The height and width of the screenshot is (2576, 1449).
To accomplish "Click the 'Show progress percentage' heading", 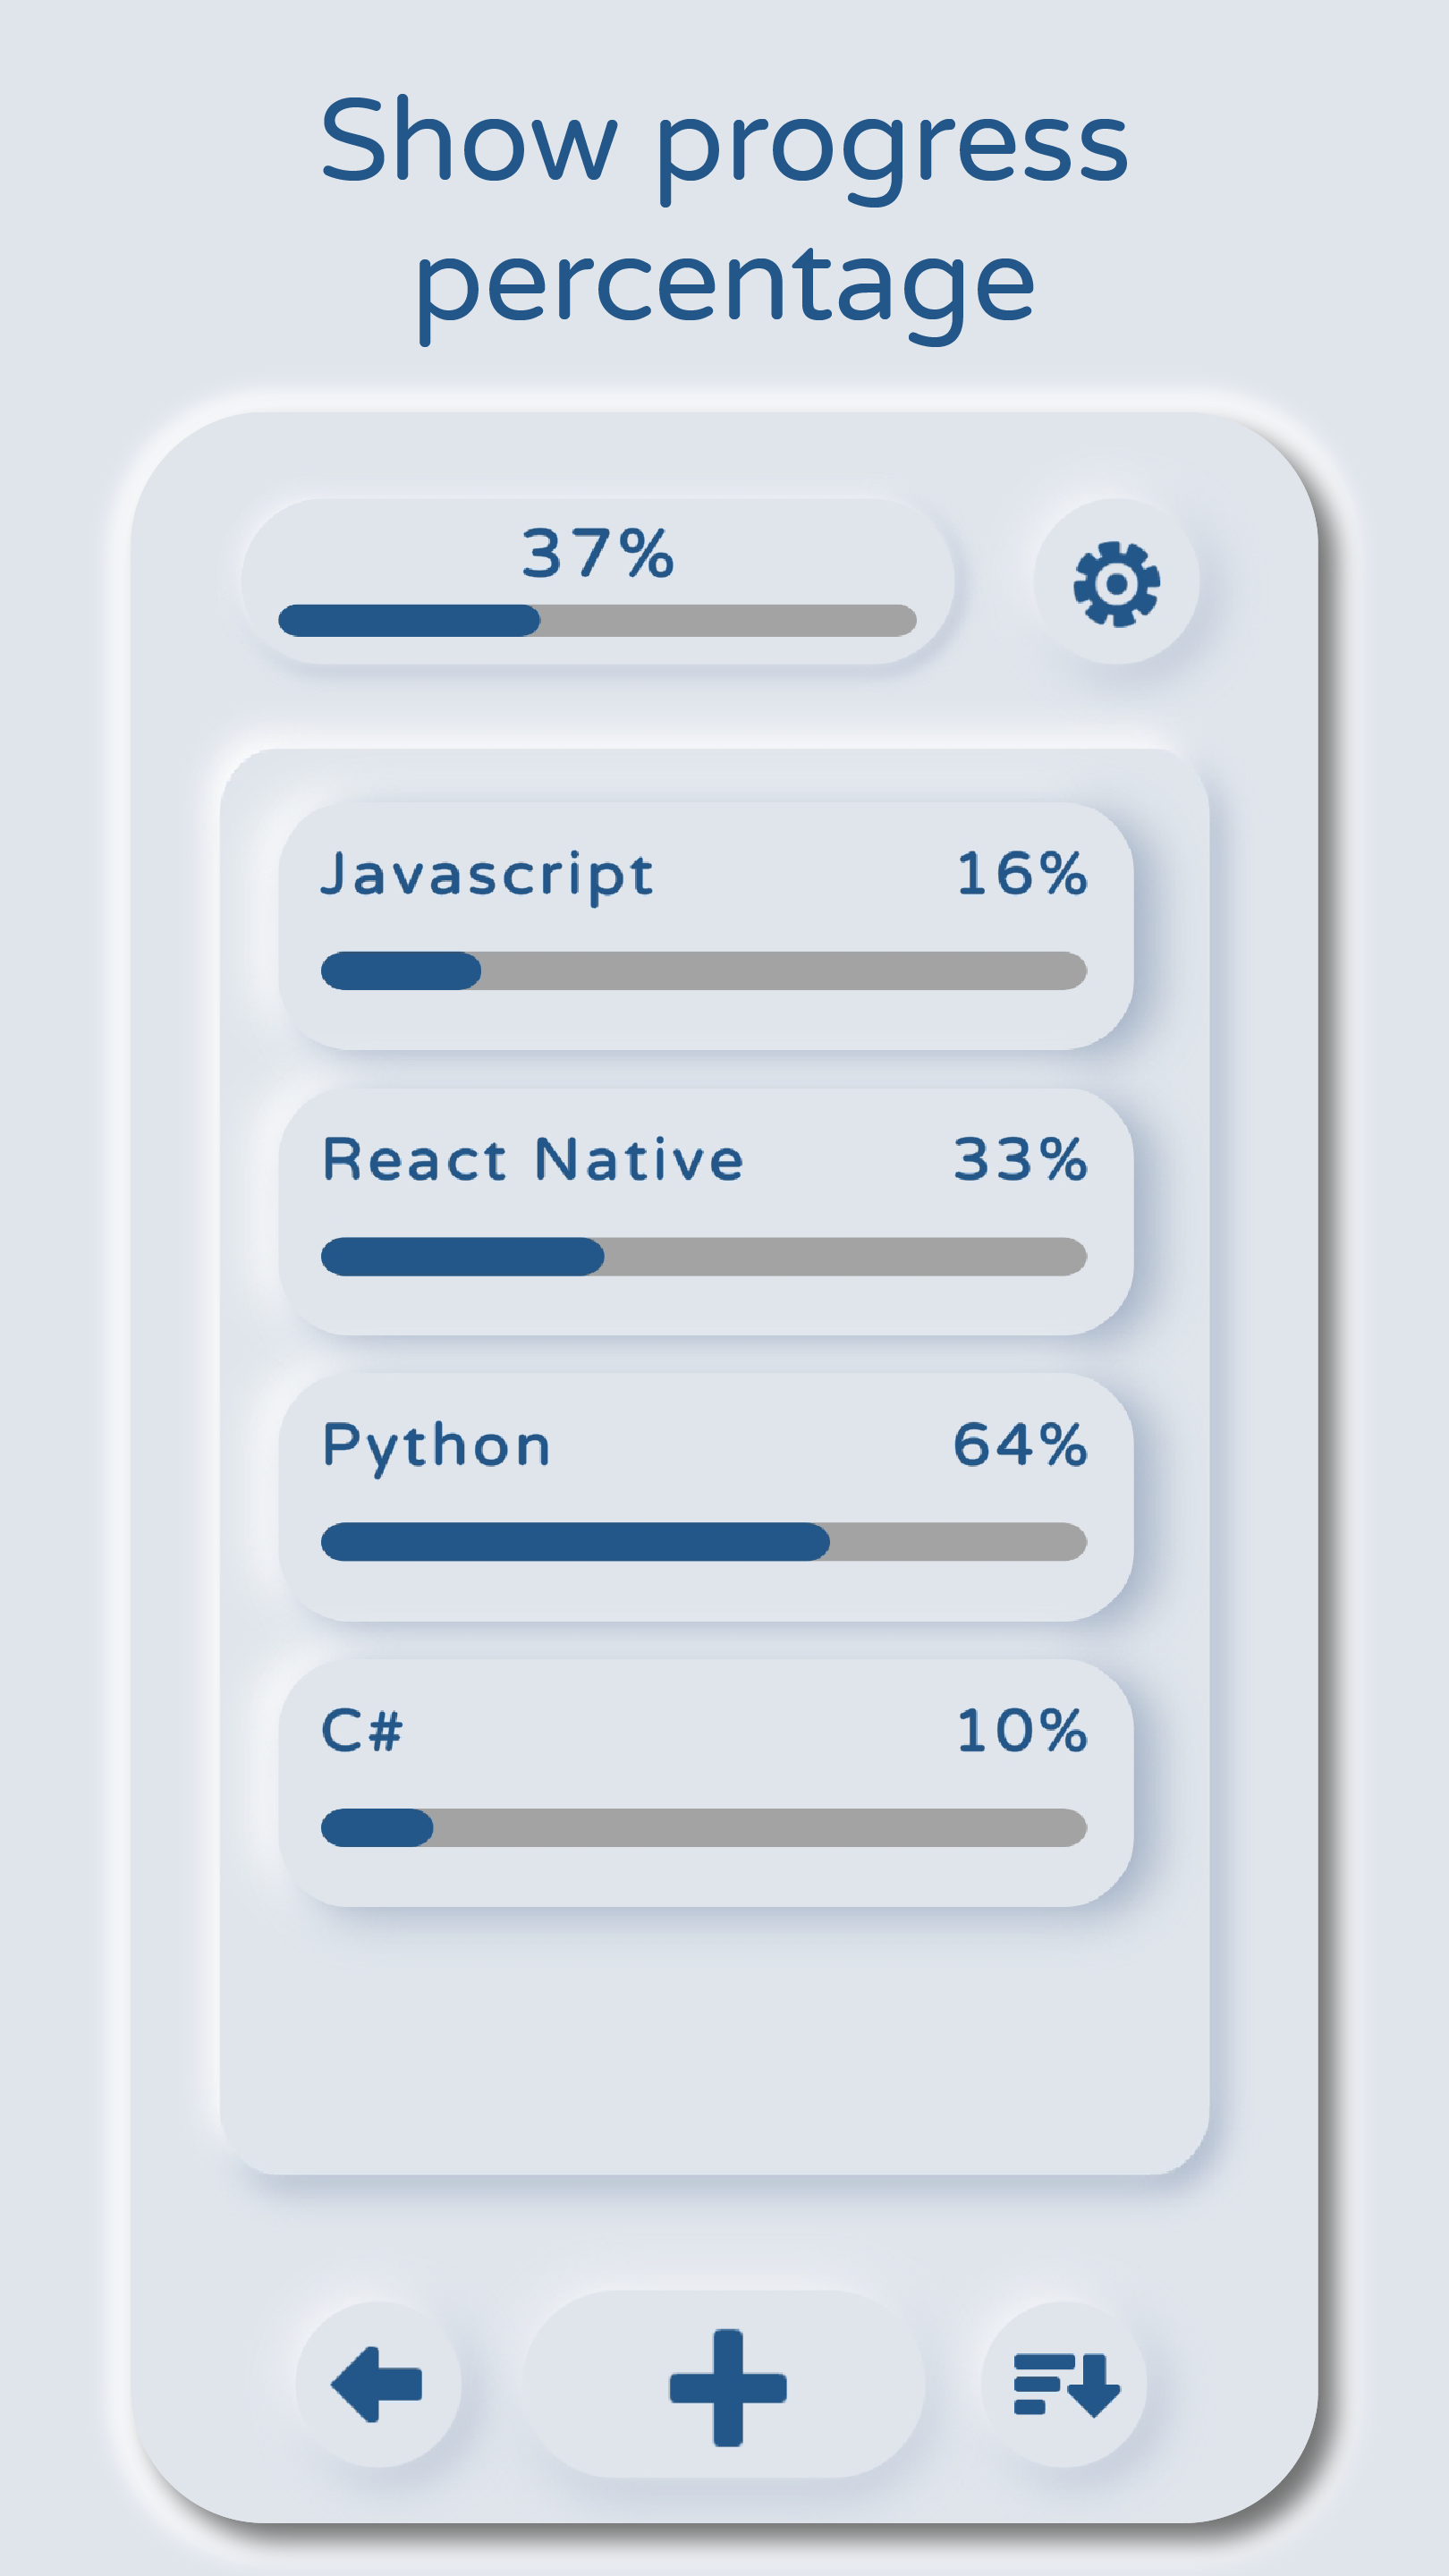I will [724, 210].
